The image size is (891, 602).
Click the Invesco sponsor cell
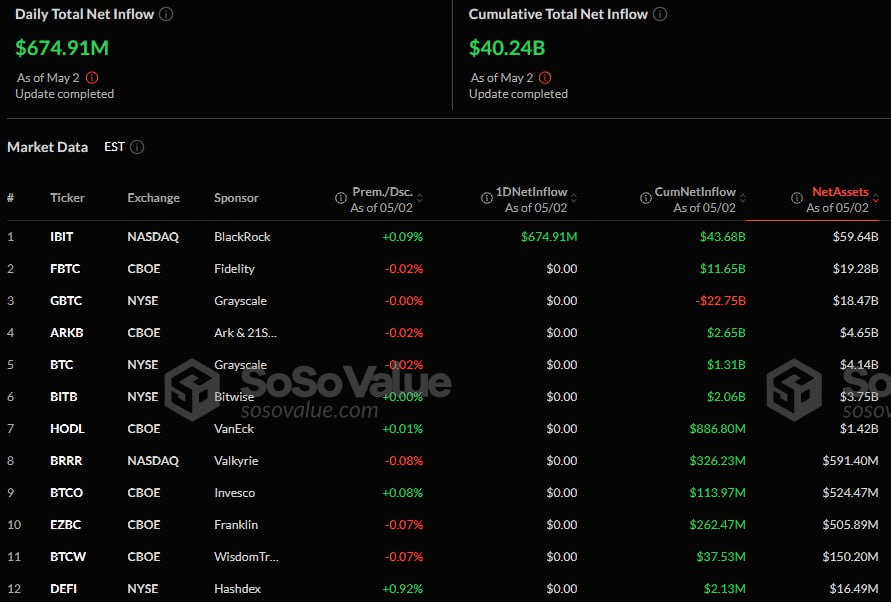click(235, 493)
